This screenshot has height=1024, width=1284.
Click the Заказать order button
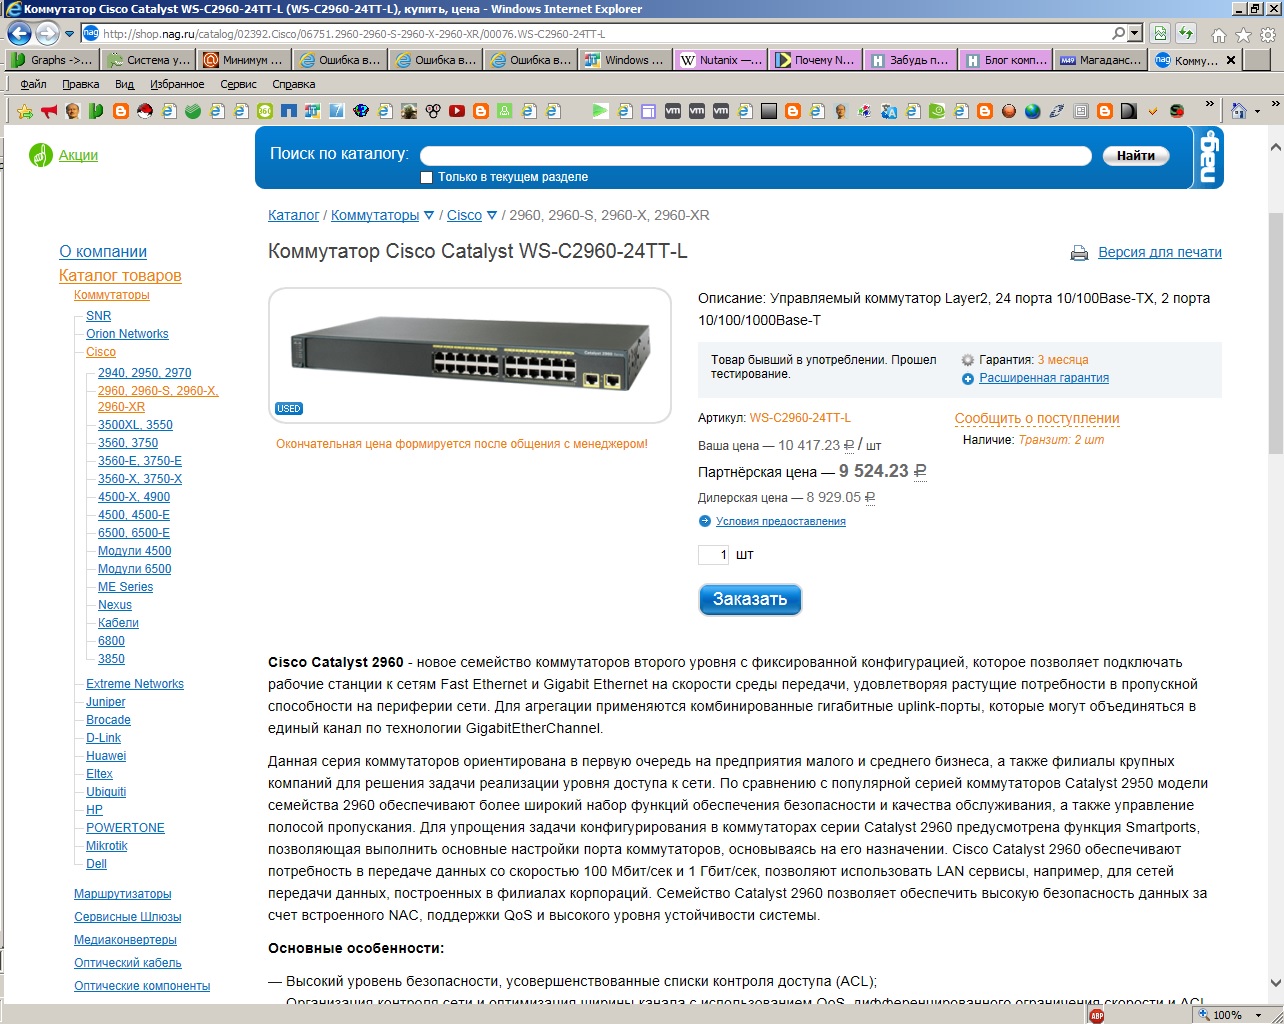click(x=750, y=599)
